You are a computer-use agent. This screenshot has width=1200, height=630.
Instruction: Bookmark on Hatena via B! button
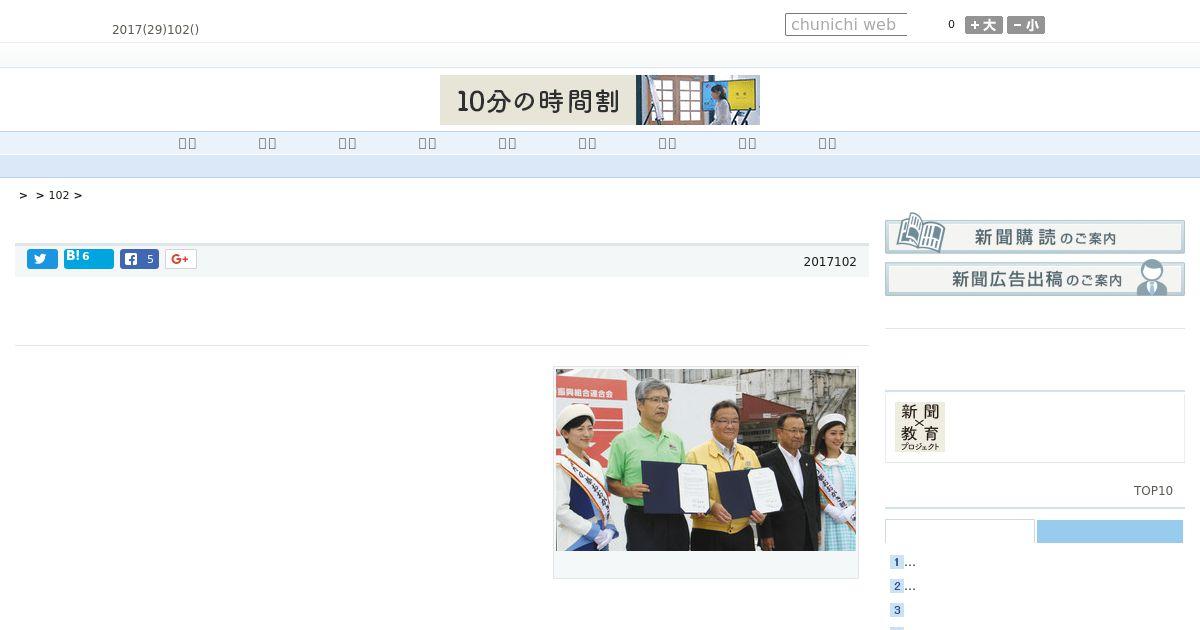coord(89,259)
